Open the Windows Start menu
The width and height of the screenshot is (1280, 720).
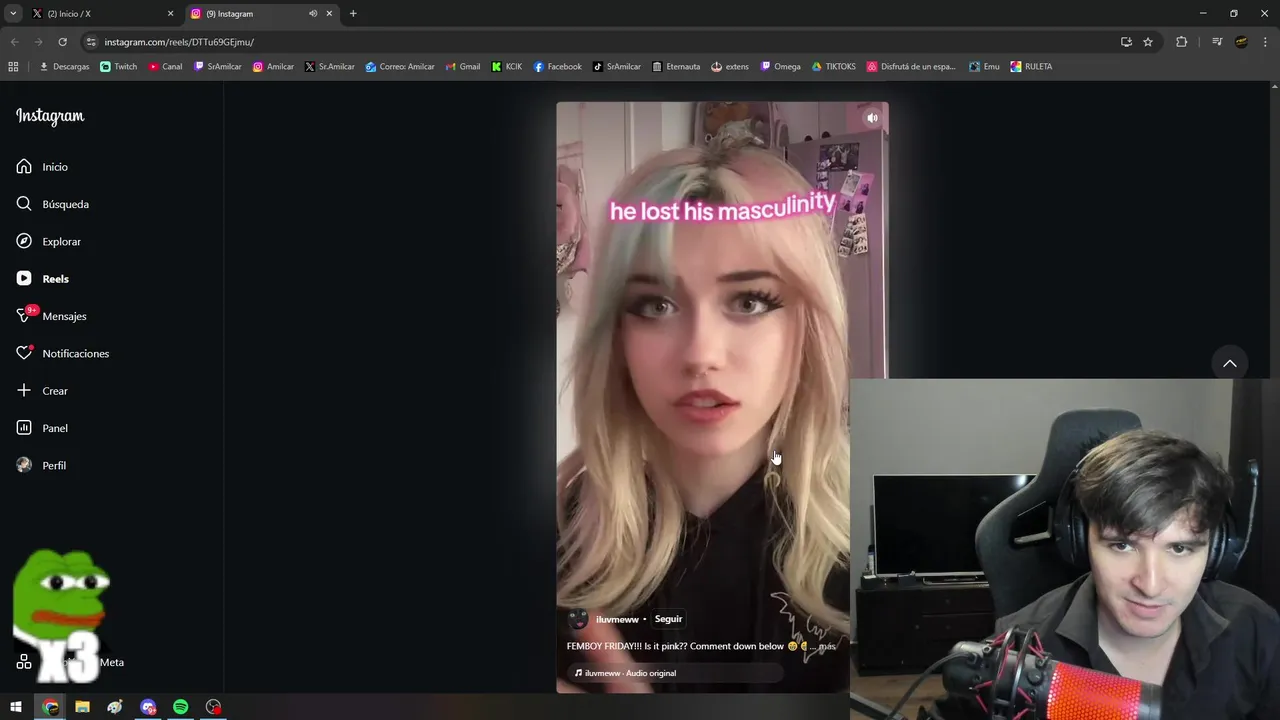[x=16, y=707]
